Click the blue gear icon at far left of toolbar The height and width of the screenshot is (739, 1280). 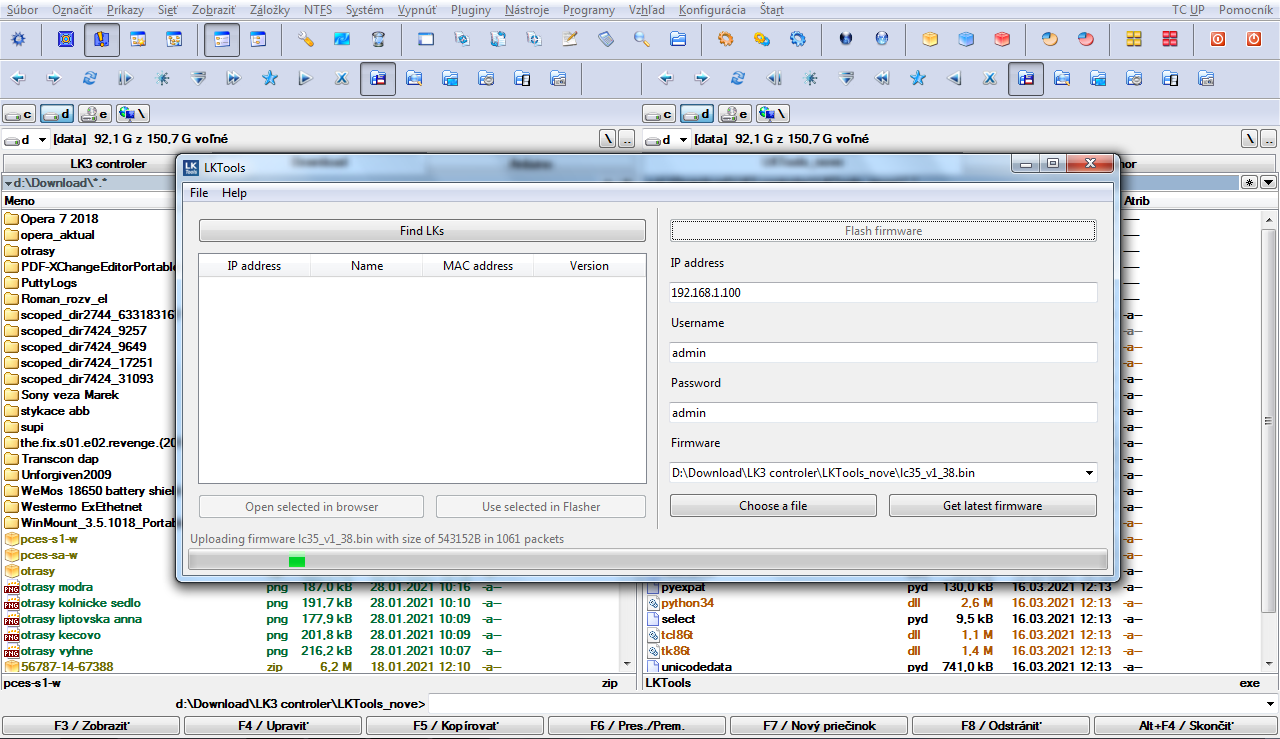point(18,40)
